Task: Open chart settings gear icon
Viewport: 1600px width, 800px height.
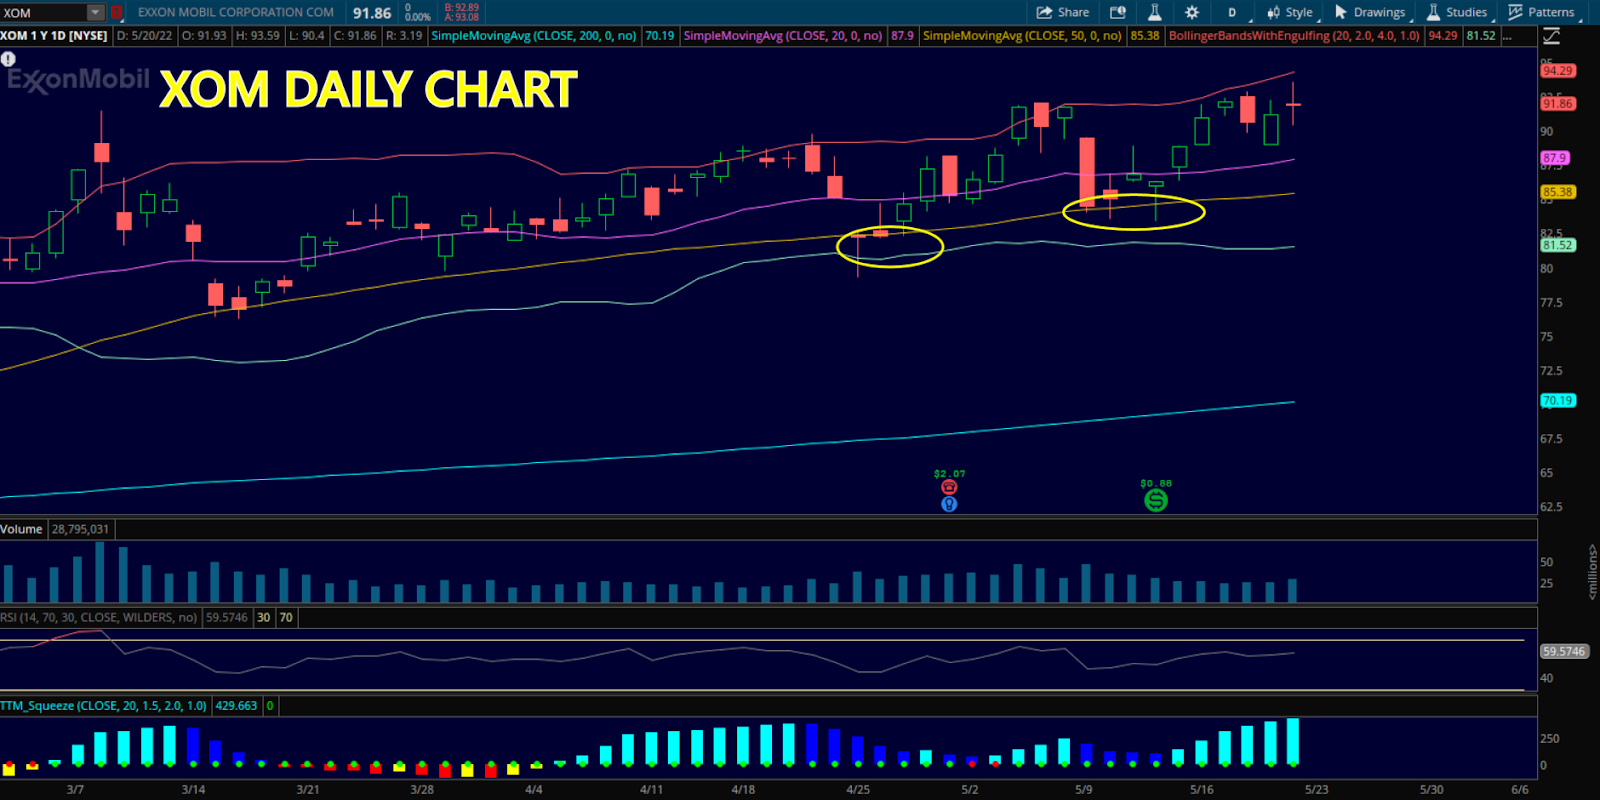Action: pos(1191,12)
